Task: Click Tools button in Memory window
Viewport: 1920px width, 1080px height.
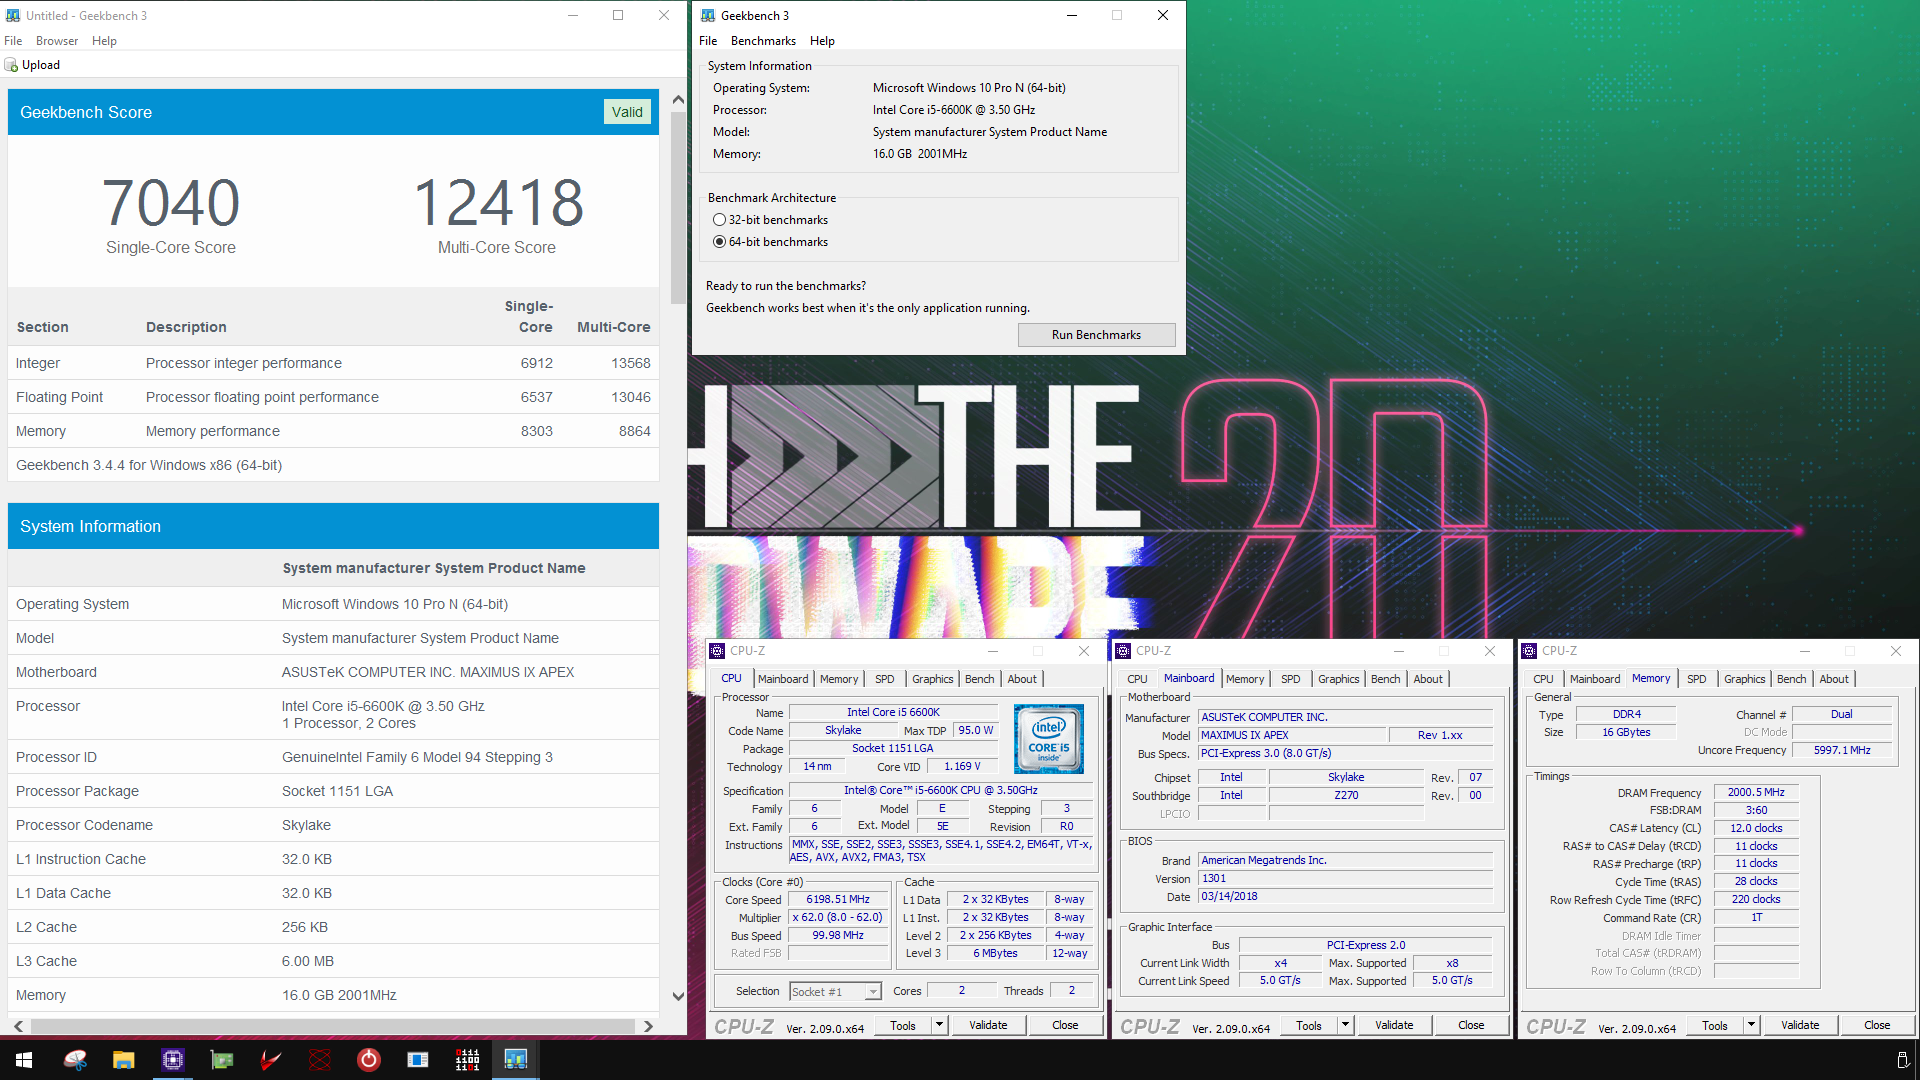Action: pyautogui.click(x=1715, y=1025)
